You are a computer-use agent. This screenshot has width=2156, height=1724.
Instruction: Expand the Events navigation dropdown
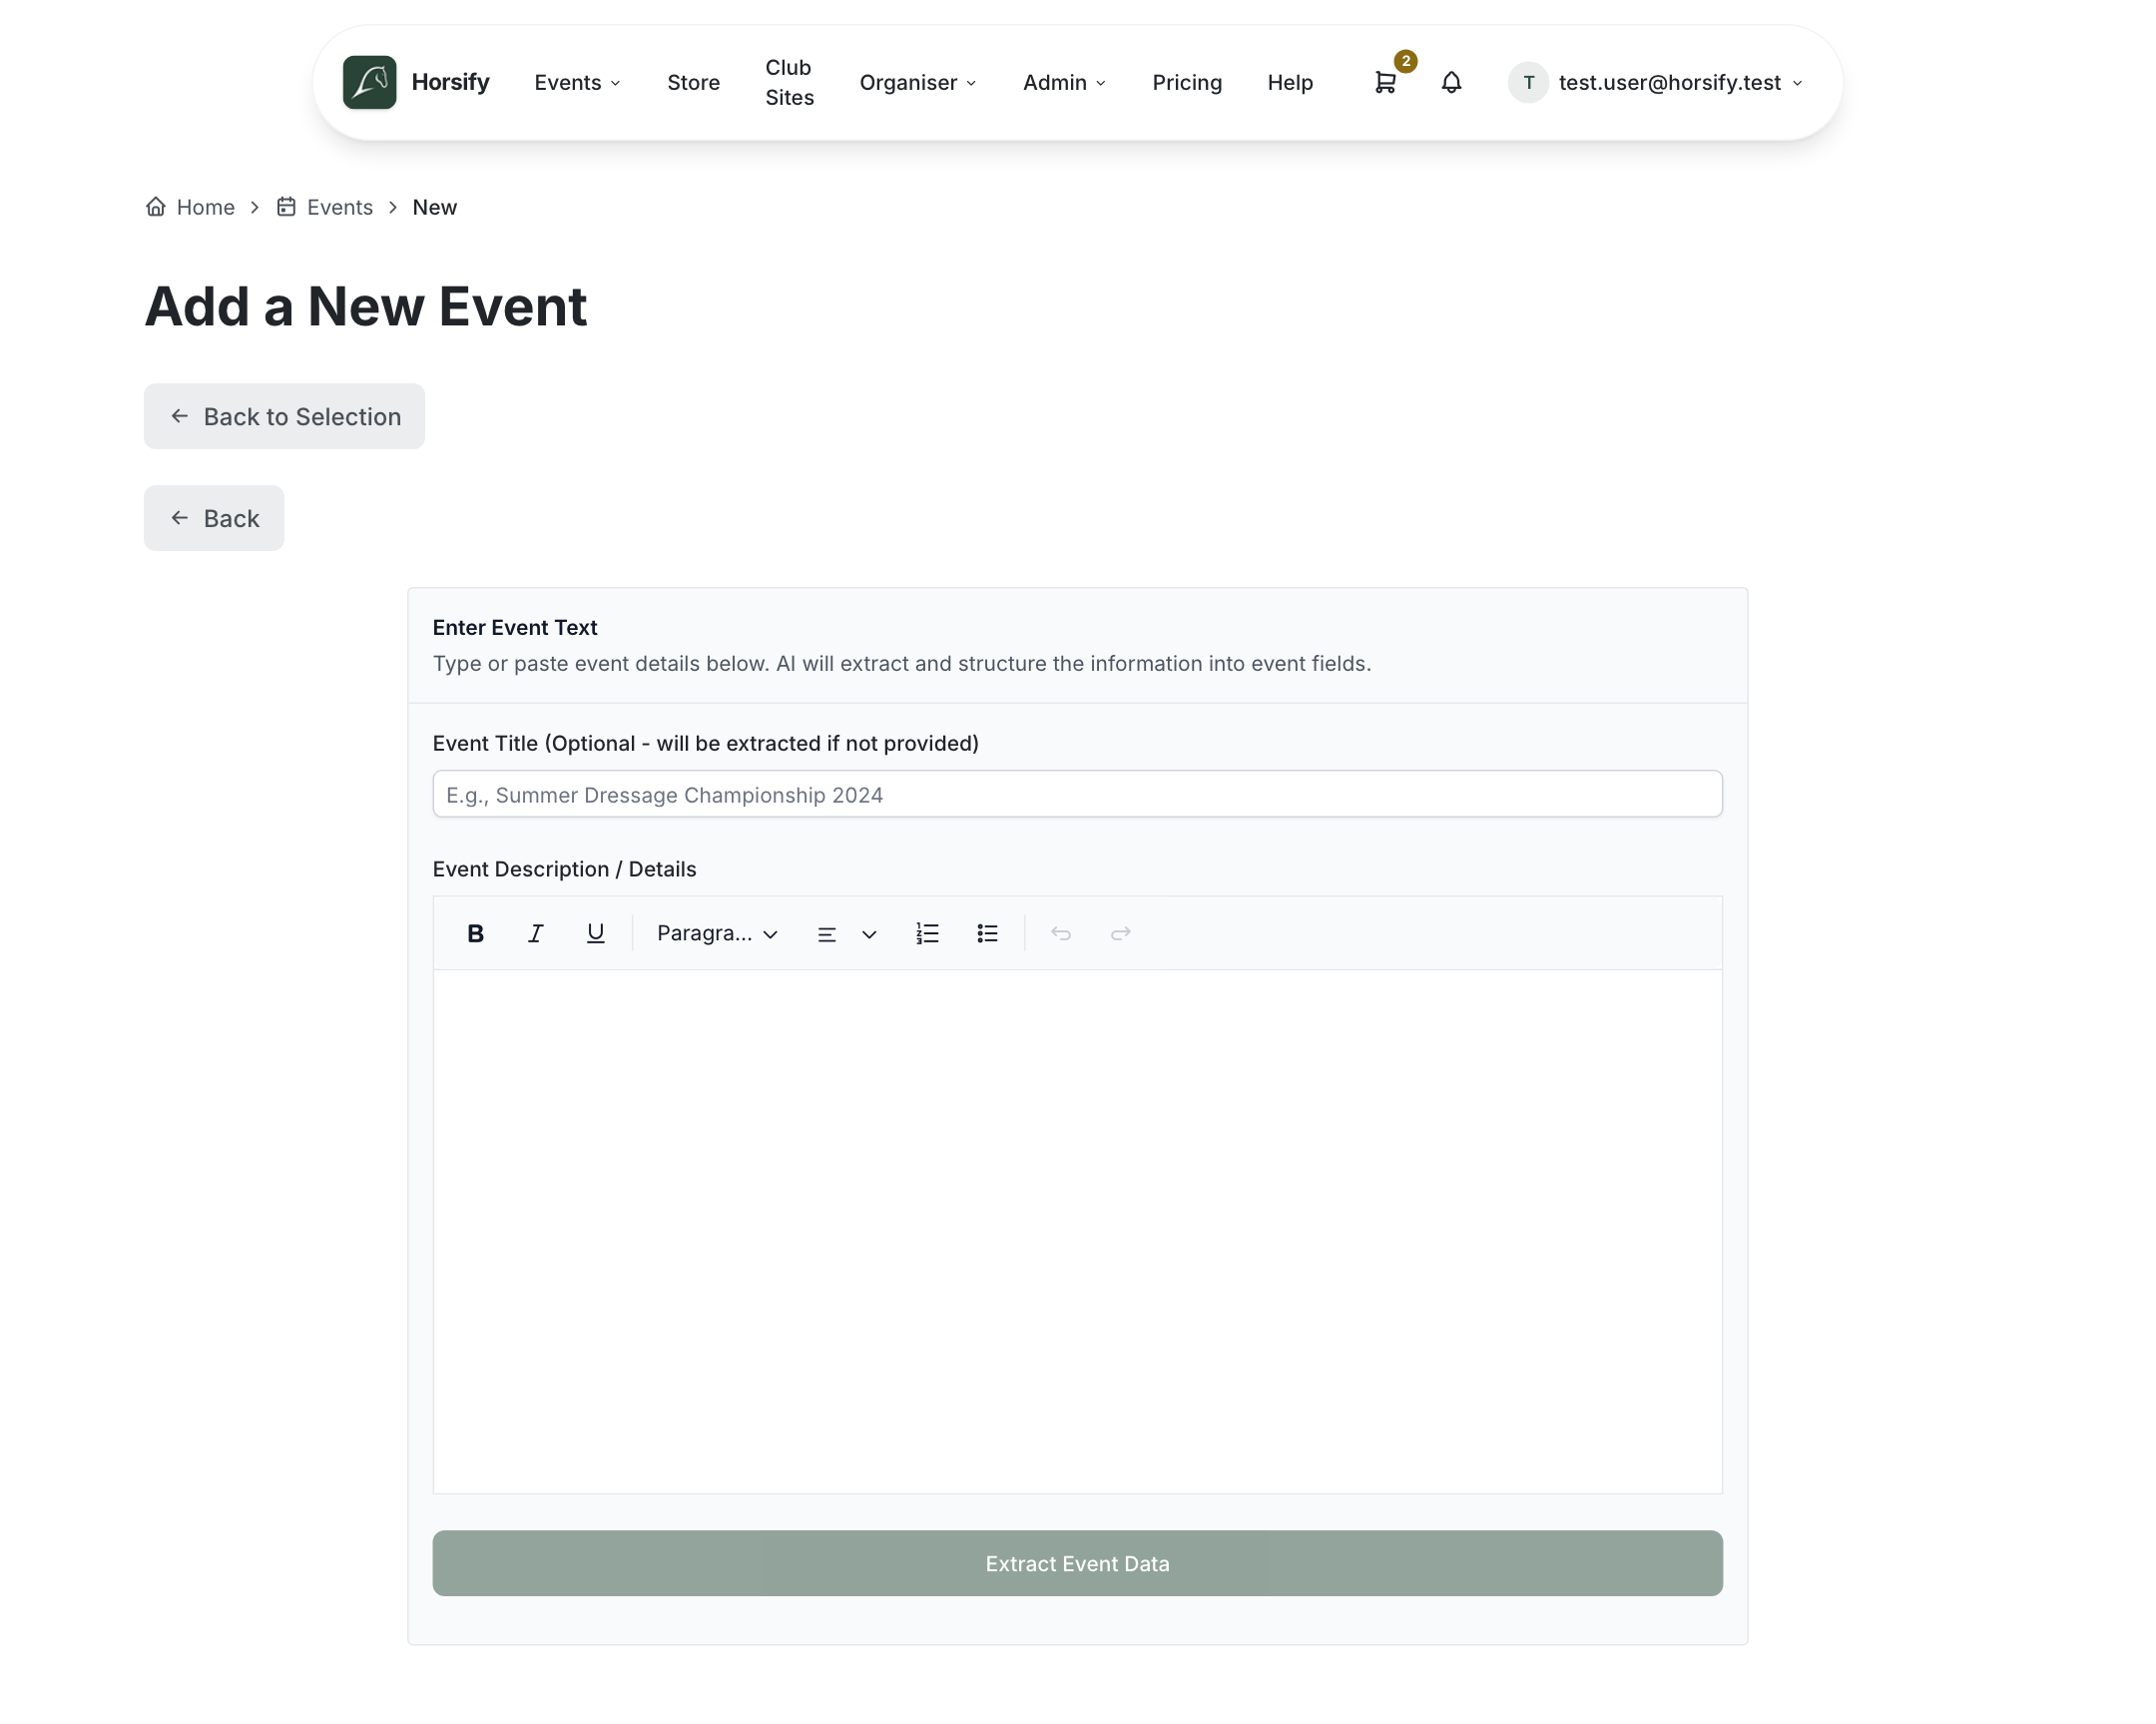(578, 82)
